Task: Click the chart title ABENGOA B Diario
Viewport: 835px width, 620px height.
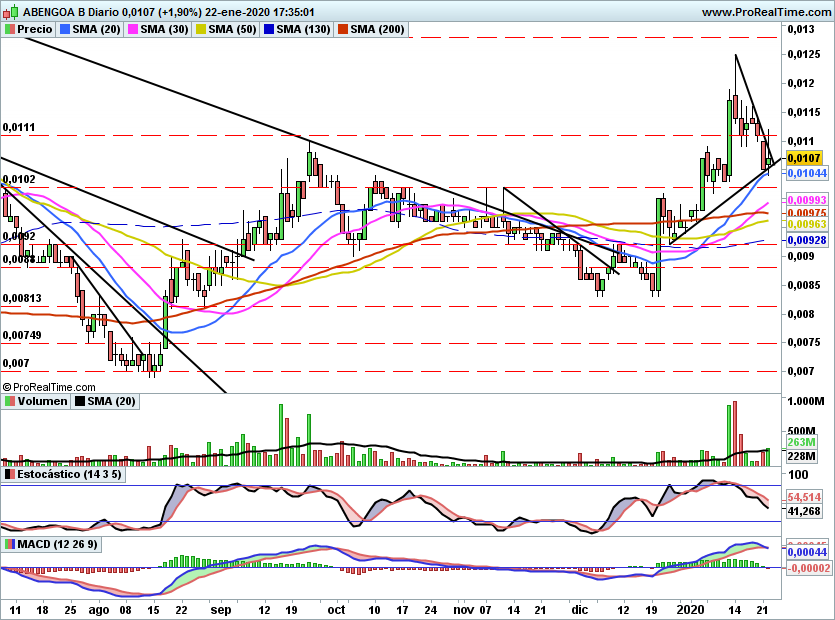Action: tap(71, 12)
